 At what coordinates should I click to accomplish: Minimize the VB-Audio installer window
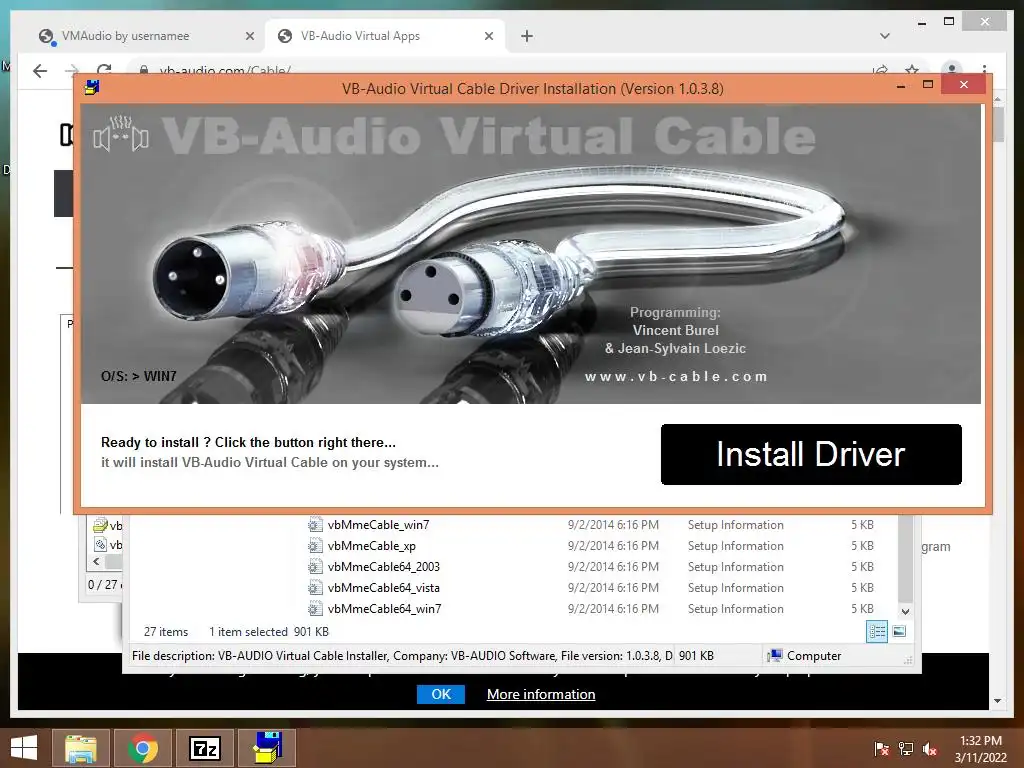pos(901,85)
